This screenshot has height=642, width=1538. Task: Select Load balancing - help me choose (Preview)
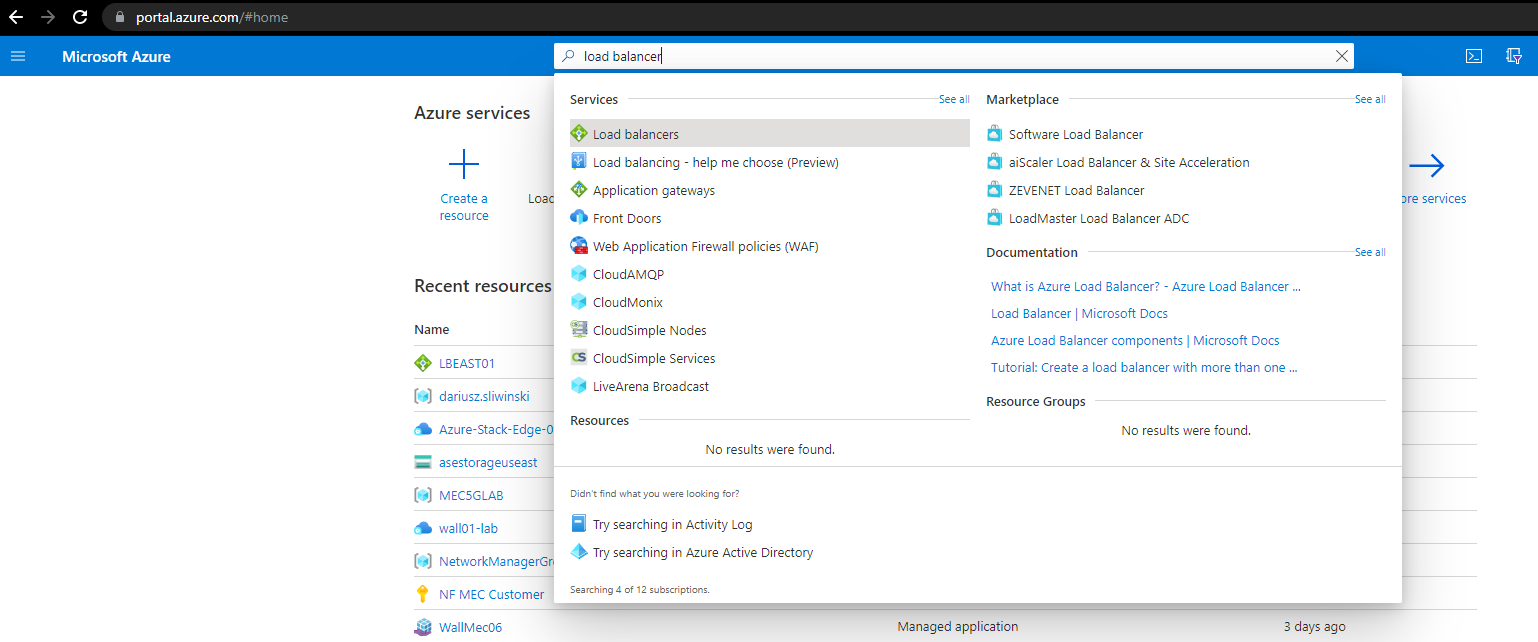click(x=715, y=162)
